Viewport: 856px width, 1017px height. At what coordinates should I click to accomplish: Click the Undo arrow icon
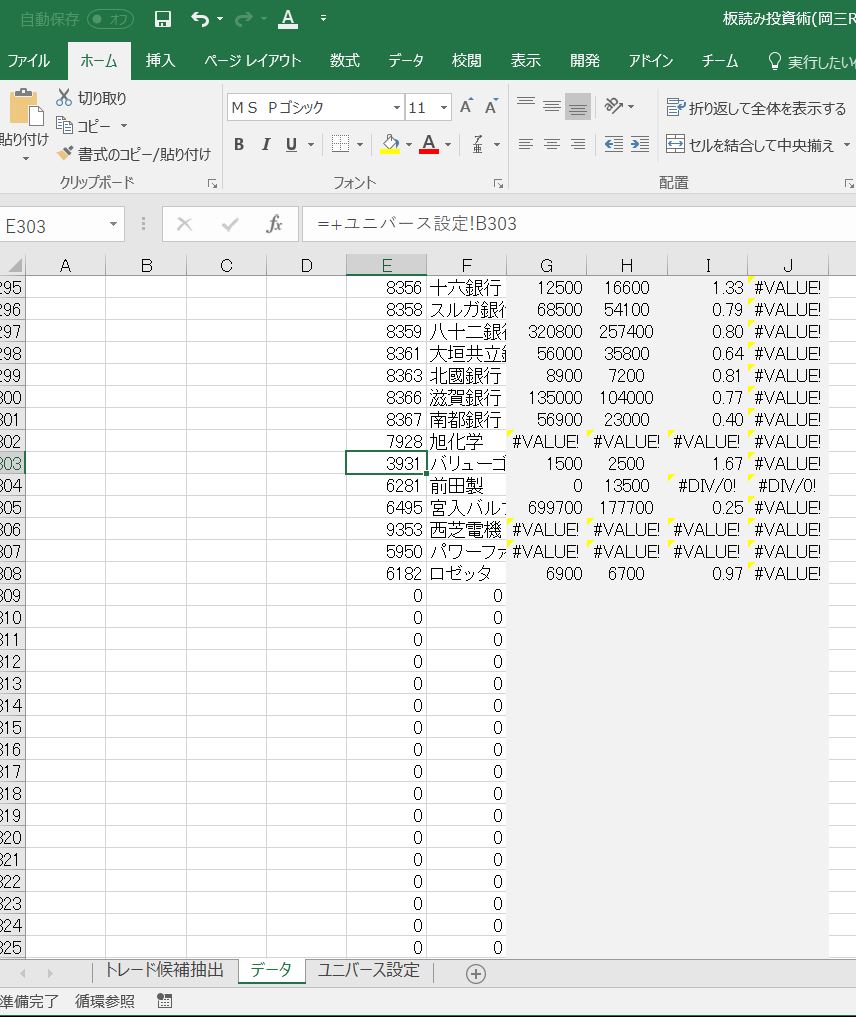pyautogui.click(x=200, y=19)
